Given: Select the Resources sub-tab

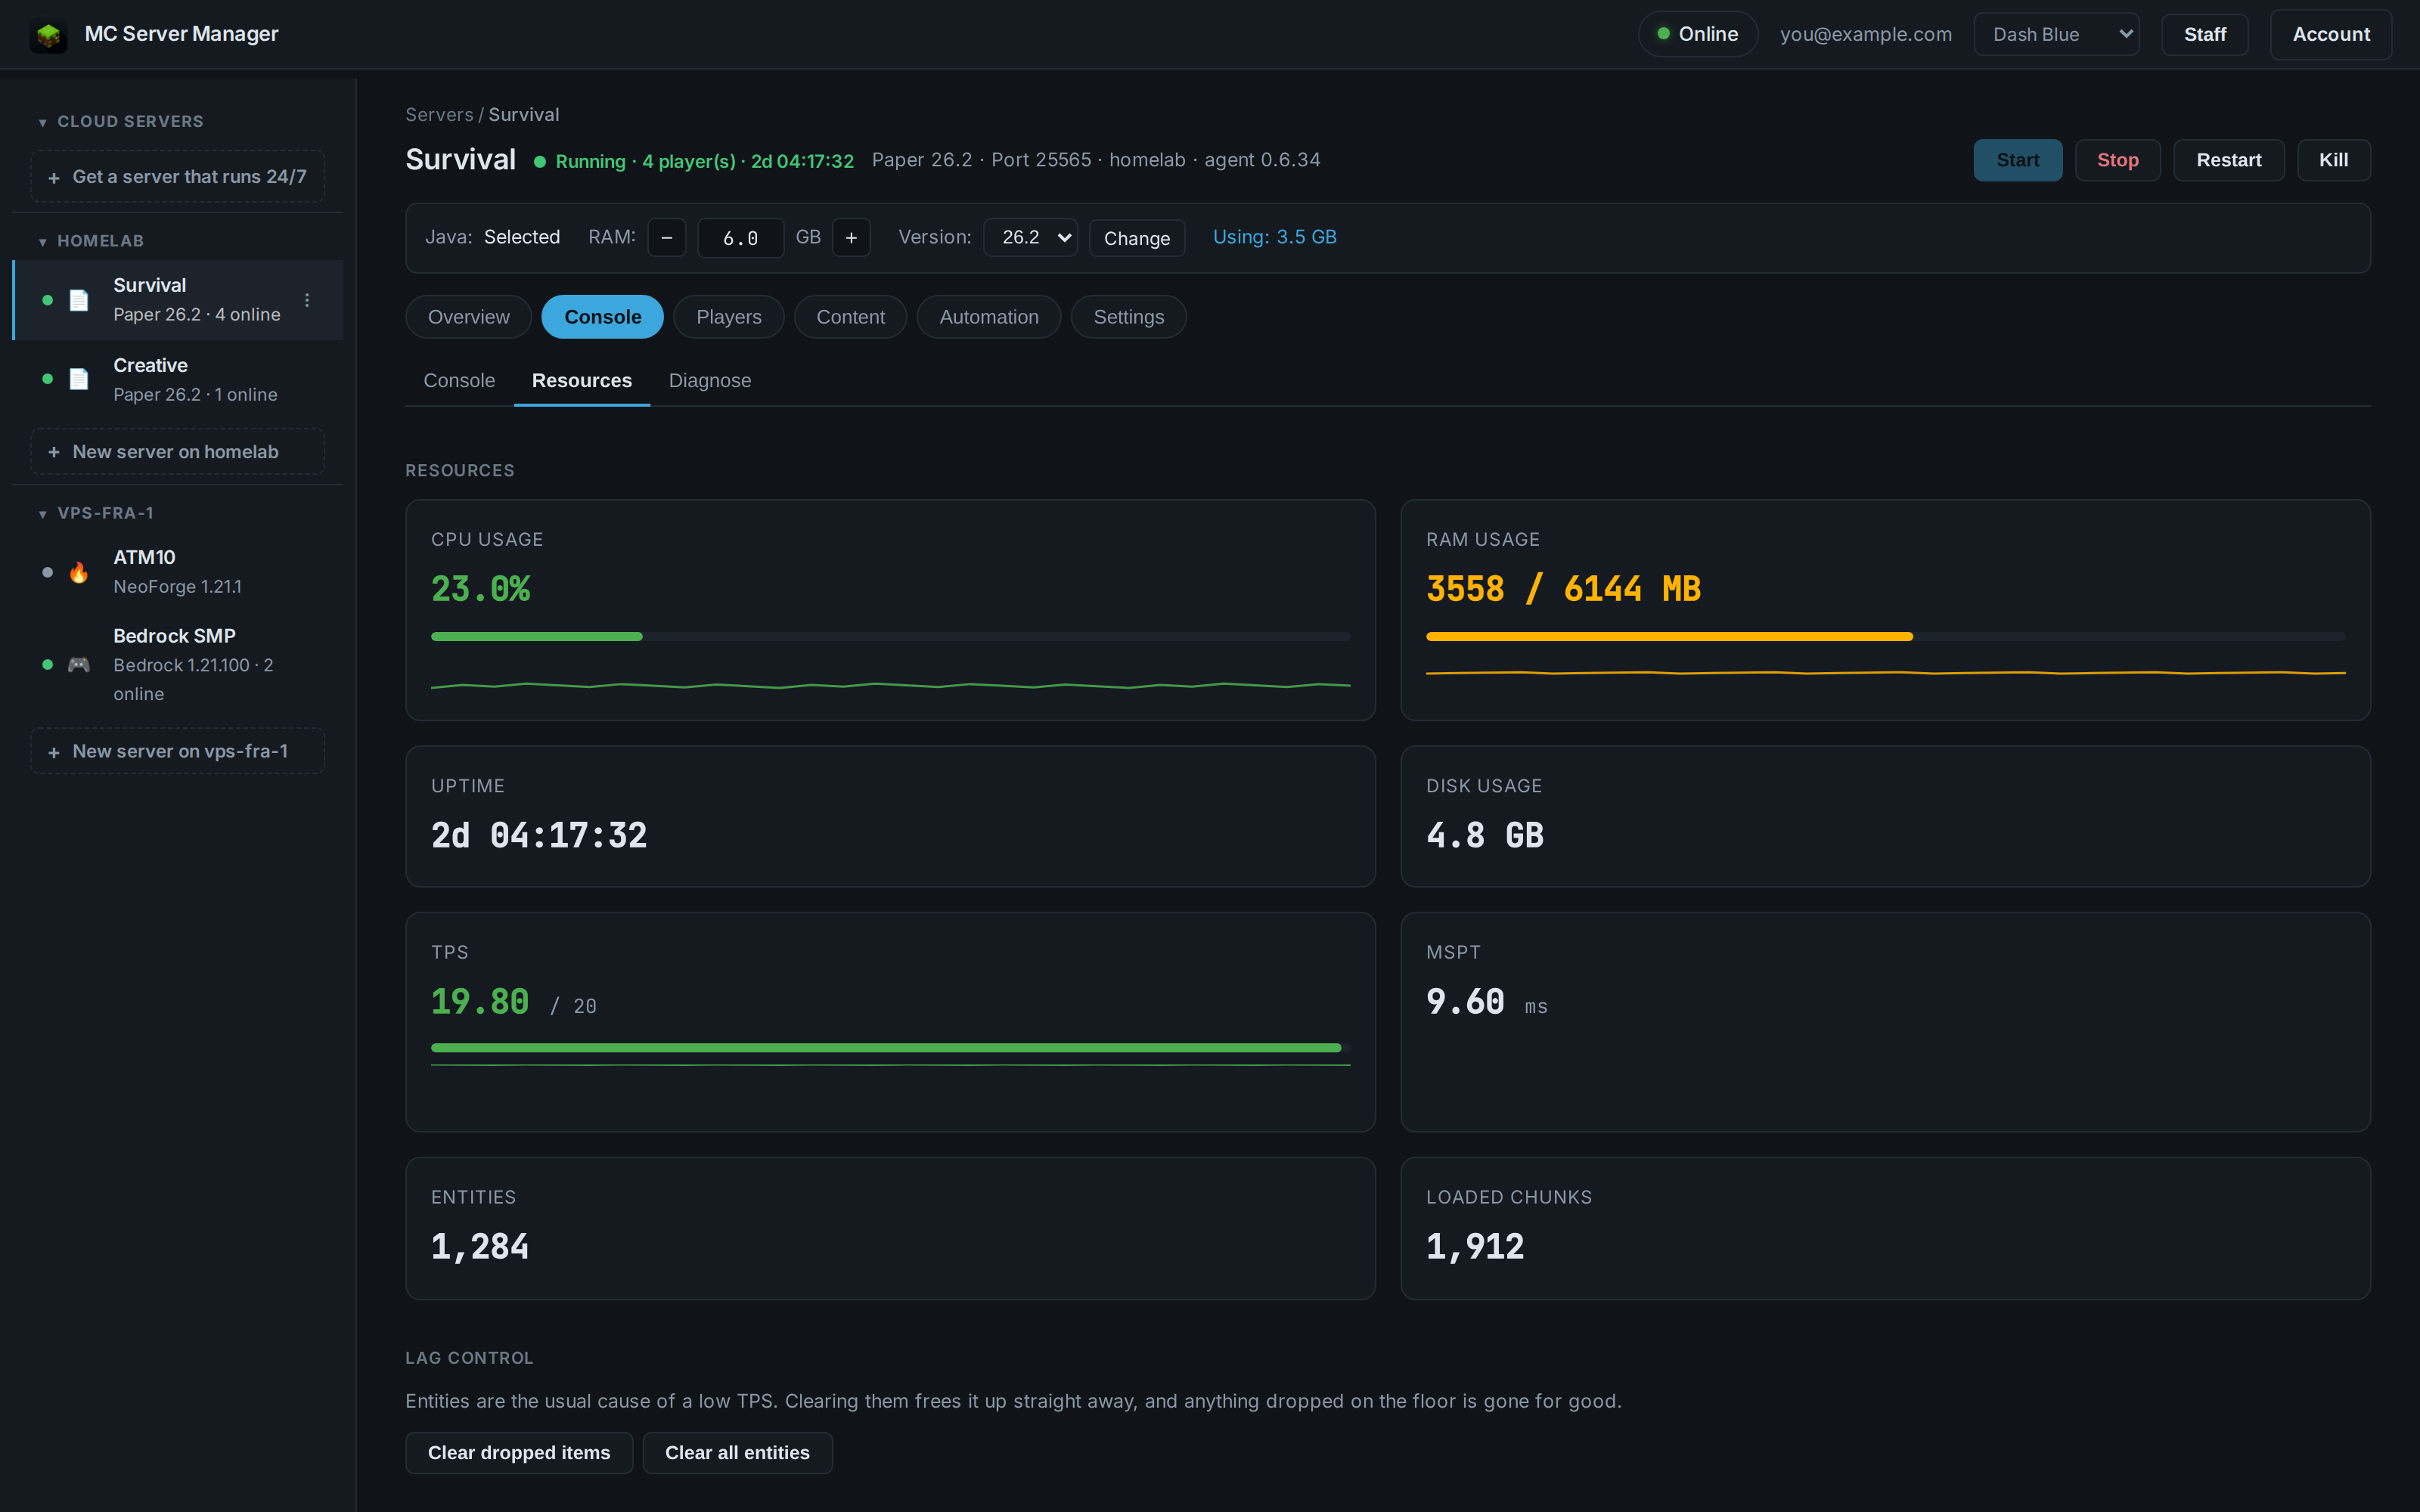Looking at the screenshot, I should pos(582,381).
